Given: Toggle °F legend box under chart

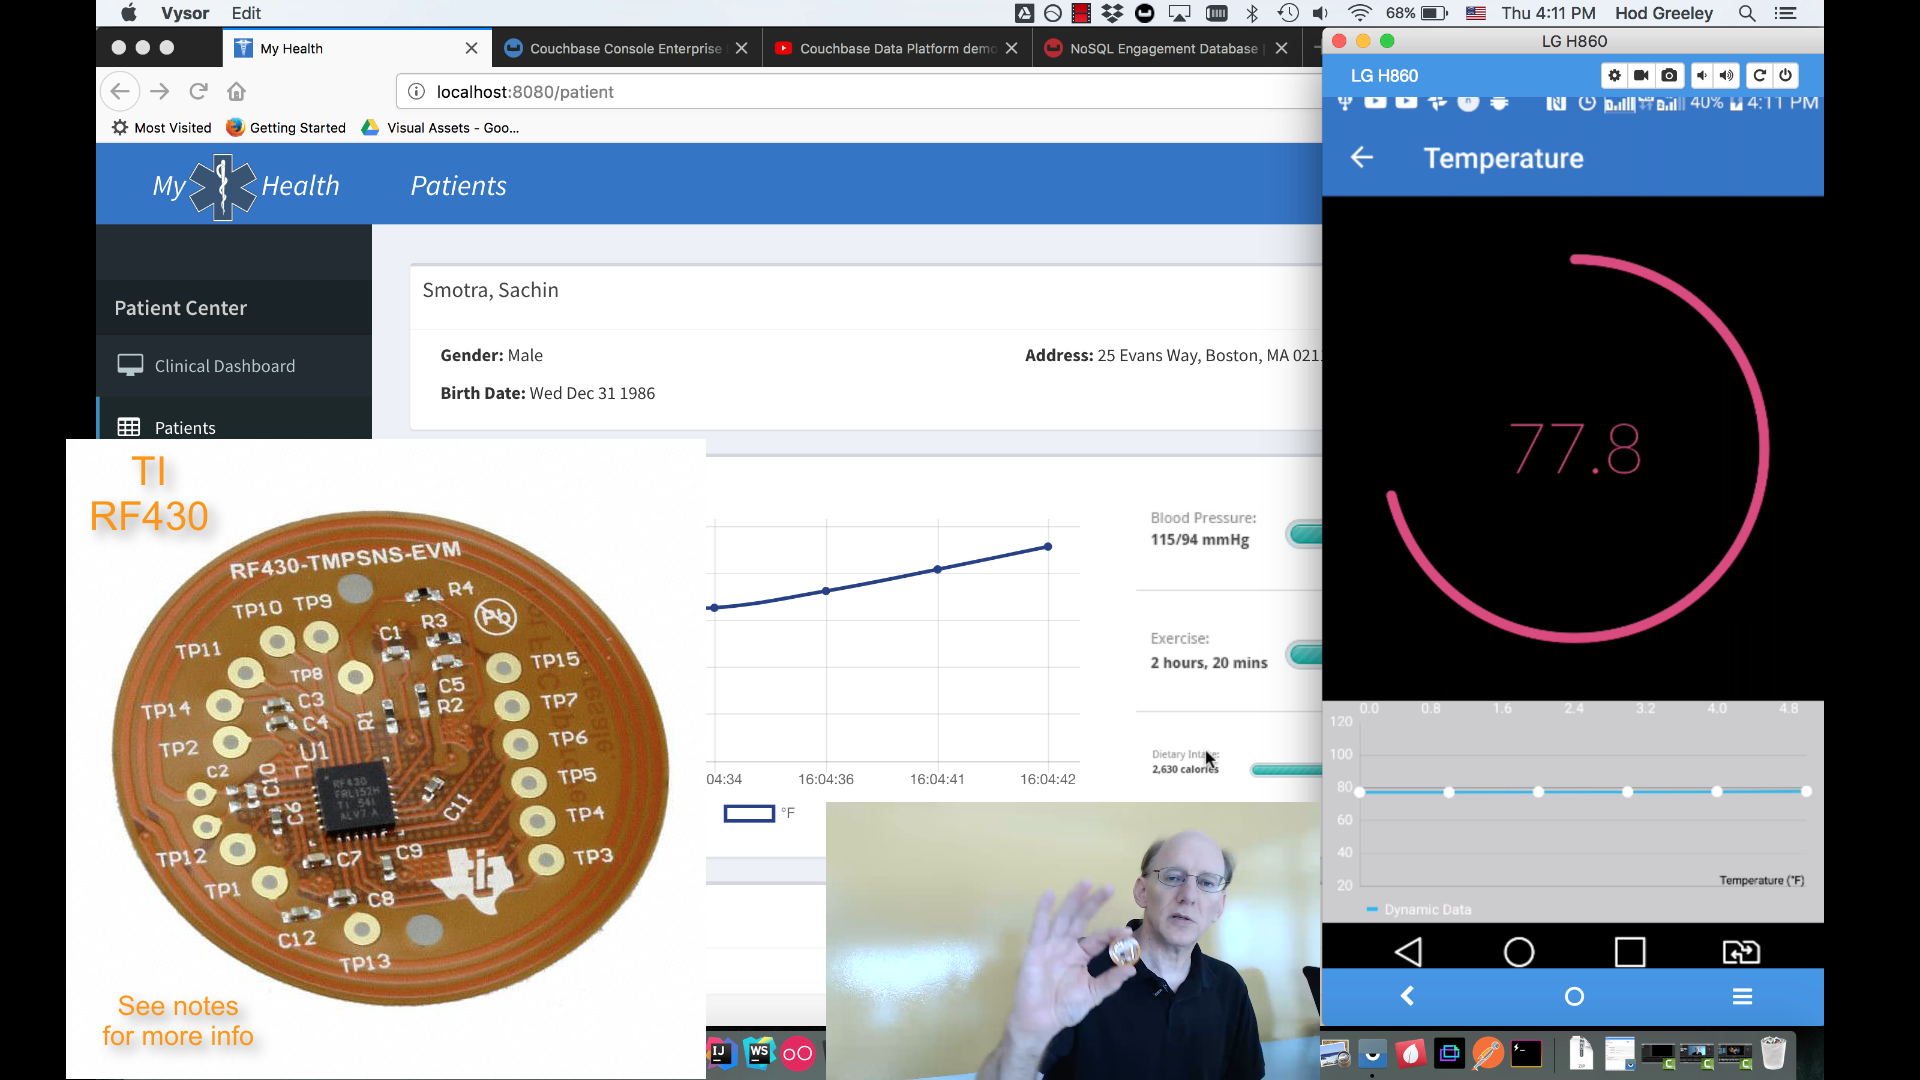Looking at the screenshot, I should tap(749, 813).
